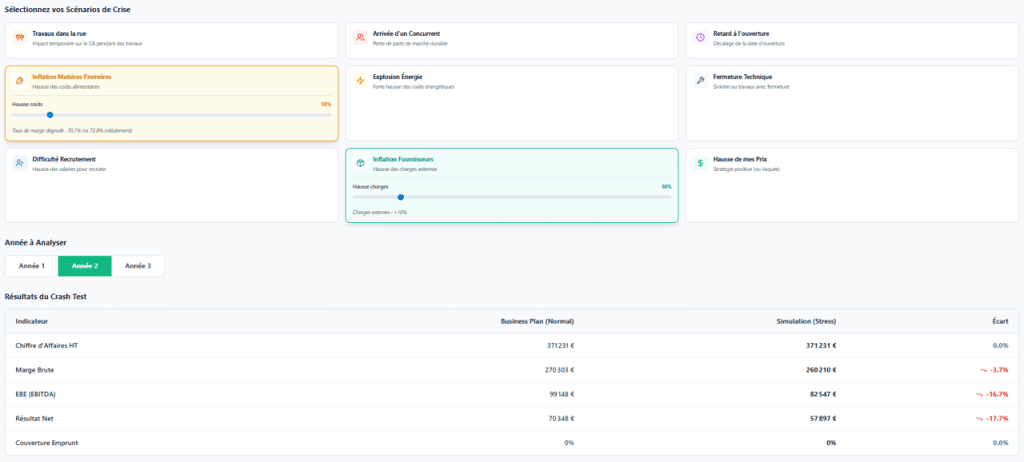Click the Difficulté Recrutement user icon
The image size is (1024, 462).
20,163
